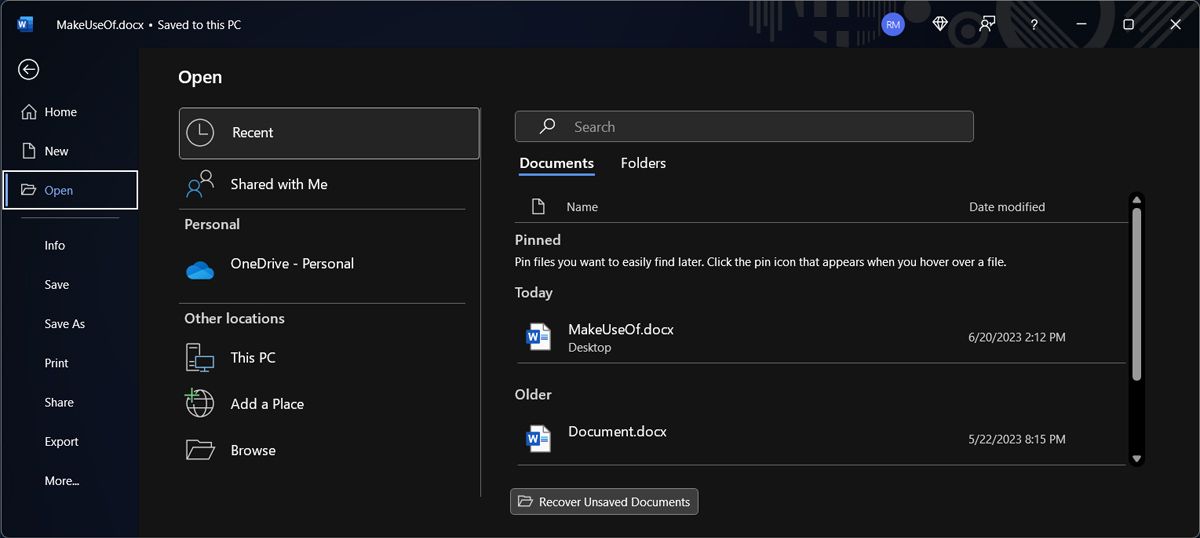This screenshot has width=1200, height=538.
Task: Click the 5/22/2023 8:15 PM date entry
Action: click(x=1017, y=439)
